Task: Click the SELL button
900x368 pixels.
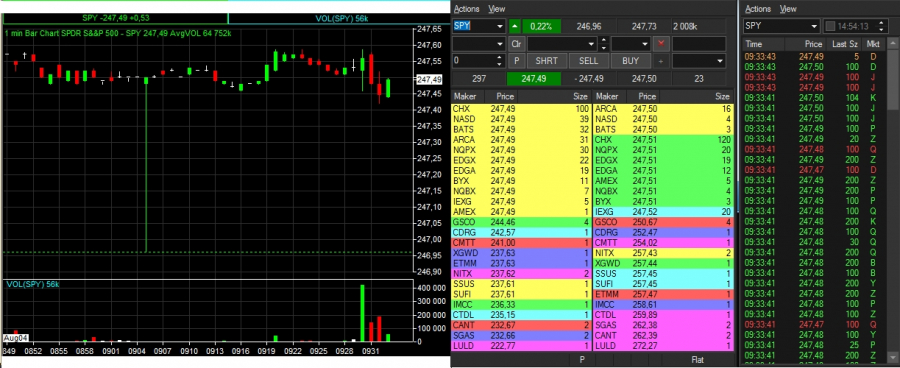Action: click(588, 61)
